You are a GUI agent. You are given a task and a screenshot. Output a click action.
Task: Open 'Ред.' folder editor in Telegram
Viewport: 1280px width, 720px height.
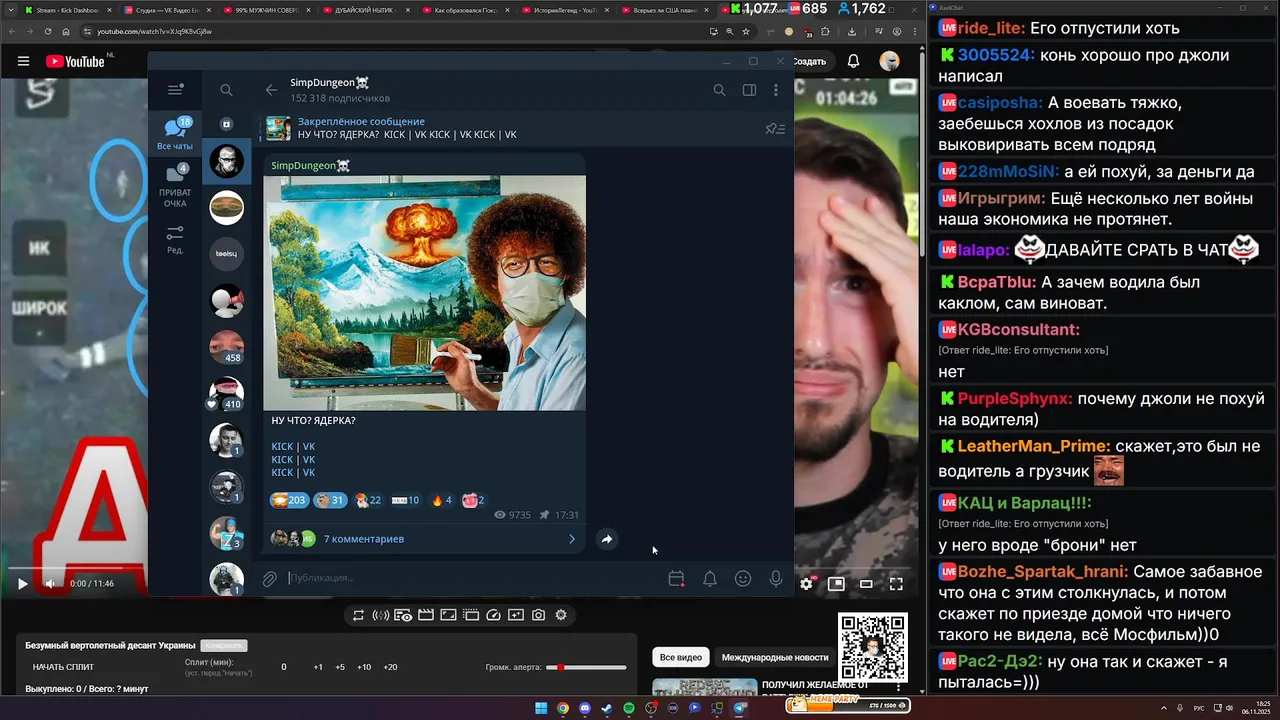coord(175,239)
